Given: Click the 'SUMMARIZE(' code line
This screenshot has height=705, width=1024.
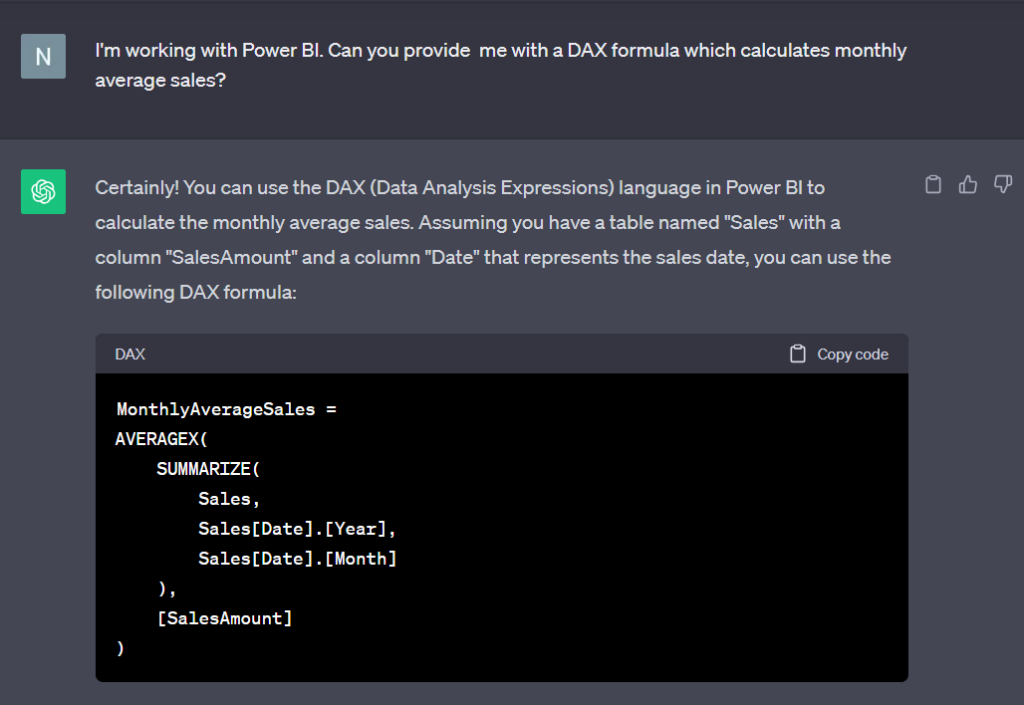Looking at the screenshot, I should click(208, 469).
